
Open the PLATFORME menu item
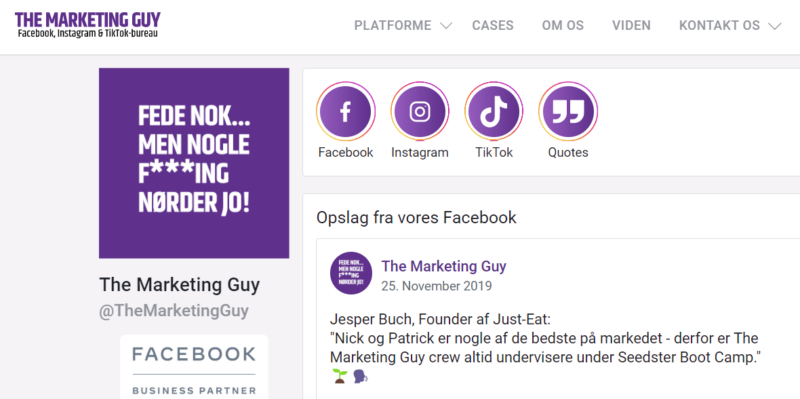[393, 26]
